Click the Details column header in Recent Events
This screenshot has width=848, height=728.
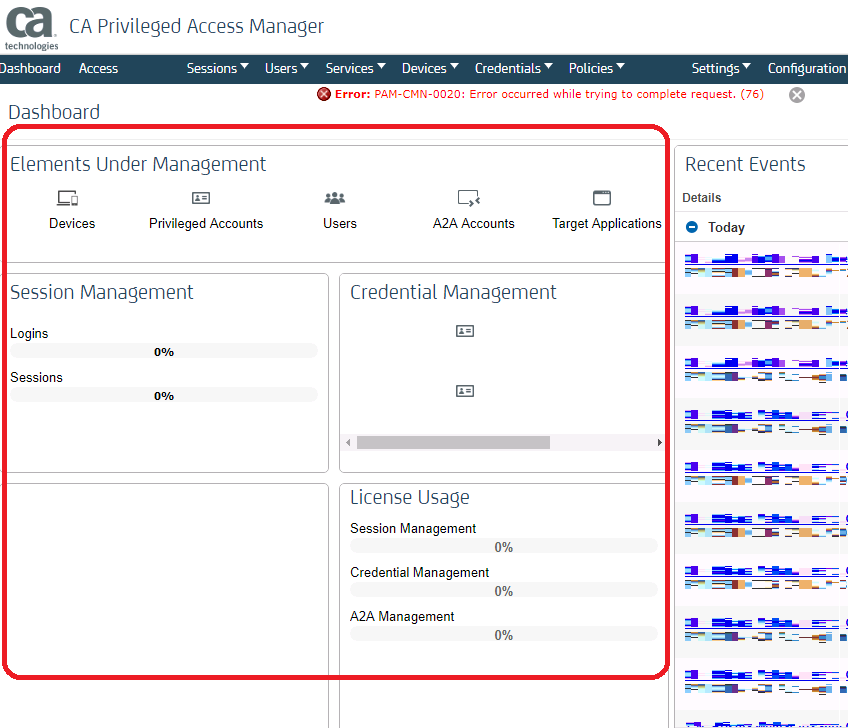click(x=702, y=198)
